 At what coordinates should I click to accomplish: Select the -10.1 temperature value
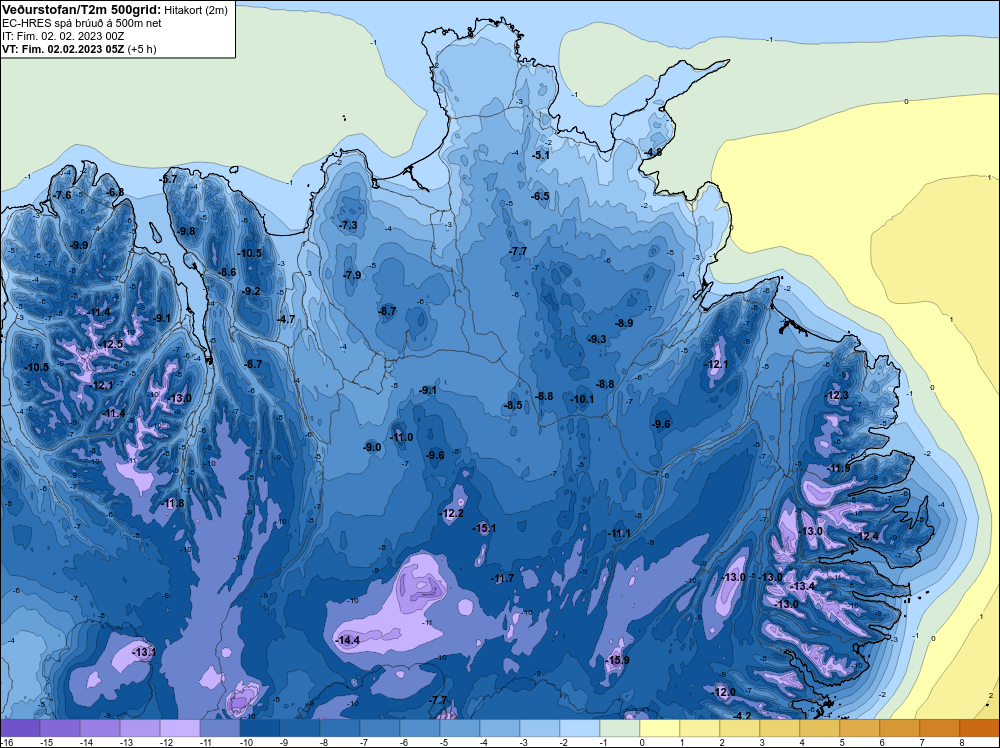point(582,400)
